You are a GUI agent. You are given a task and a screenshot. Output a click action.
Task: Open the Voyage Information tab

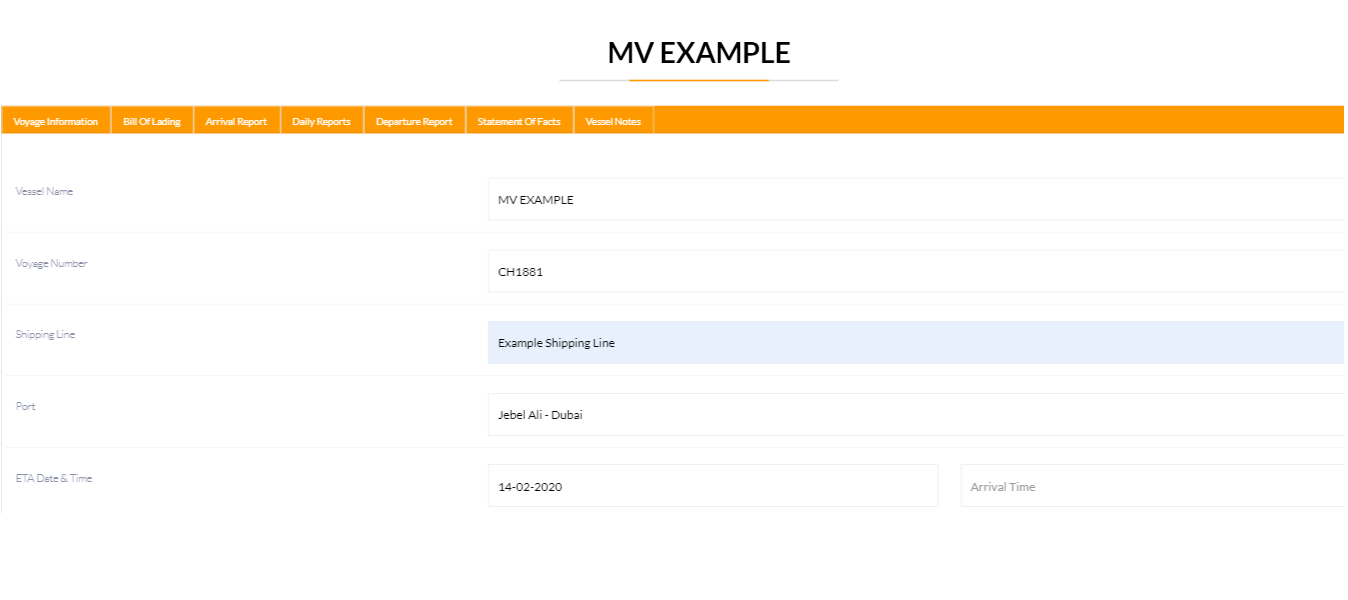pyautogui.click(x=56, y=121)
